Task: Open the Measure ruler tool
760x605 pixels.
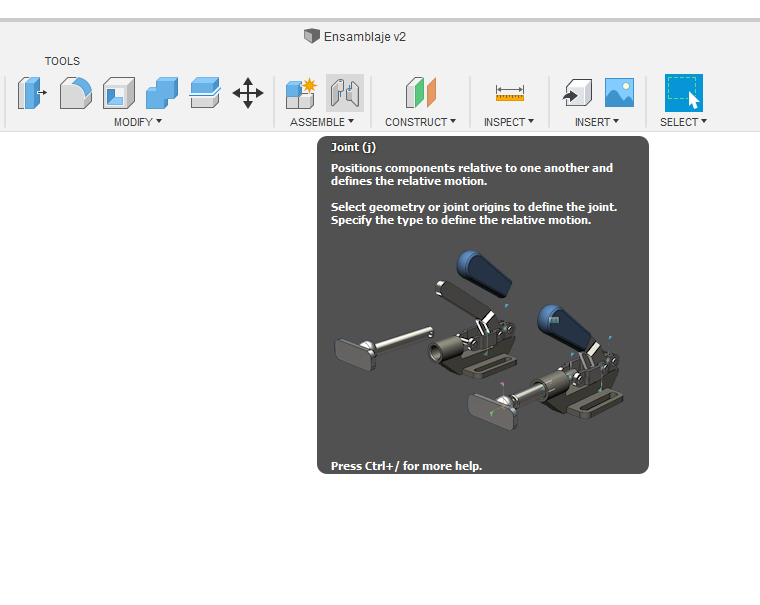Action: click(509, 93)
